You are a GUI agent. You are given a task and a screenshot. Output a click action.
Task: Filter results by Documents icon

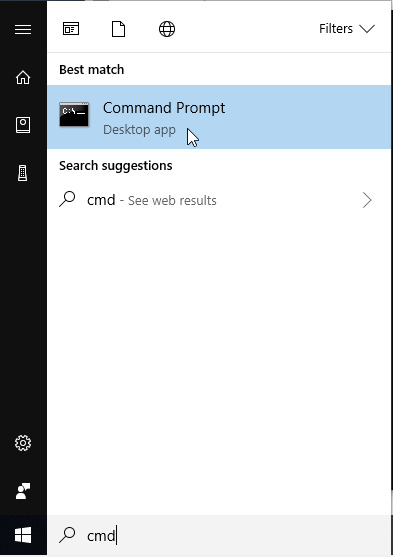(x=118, y=29)
